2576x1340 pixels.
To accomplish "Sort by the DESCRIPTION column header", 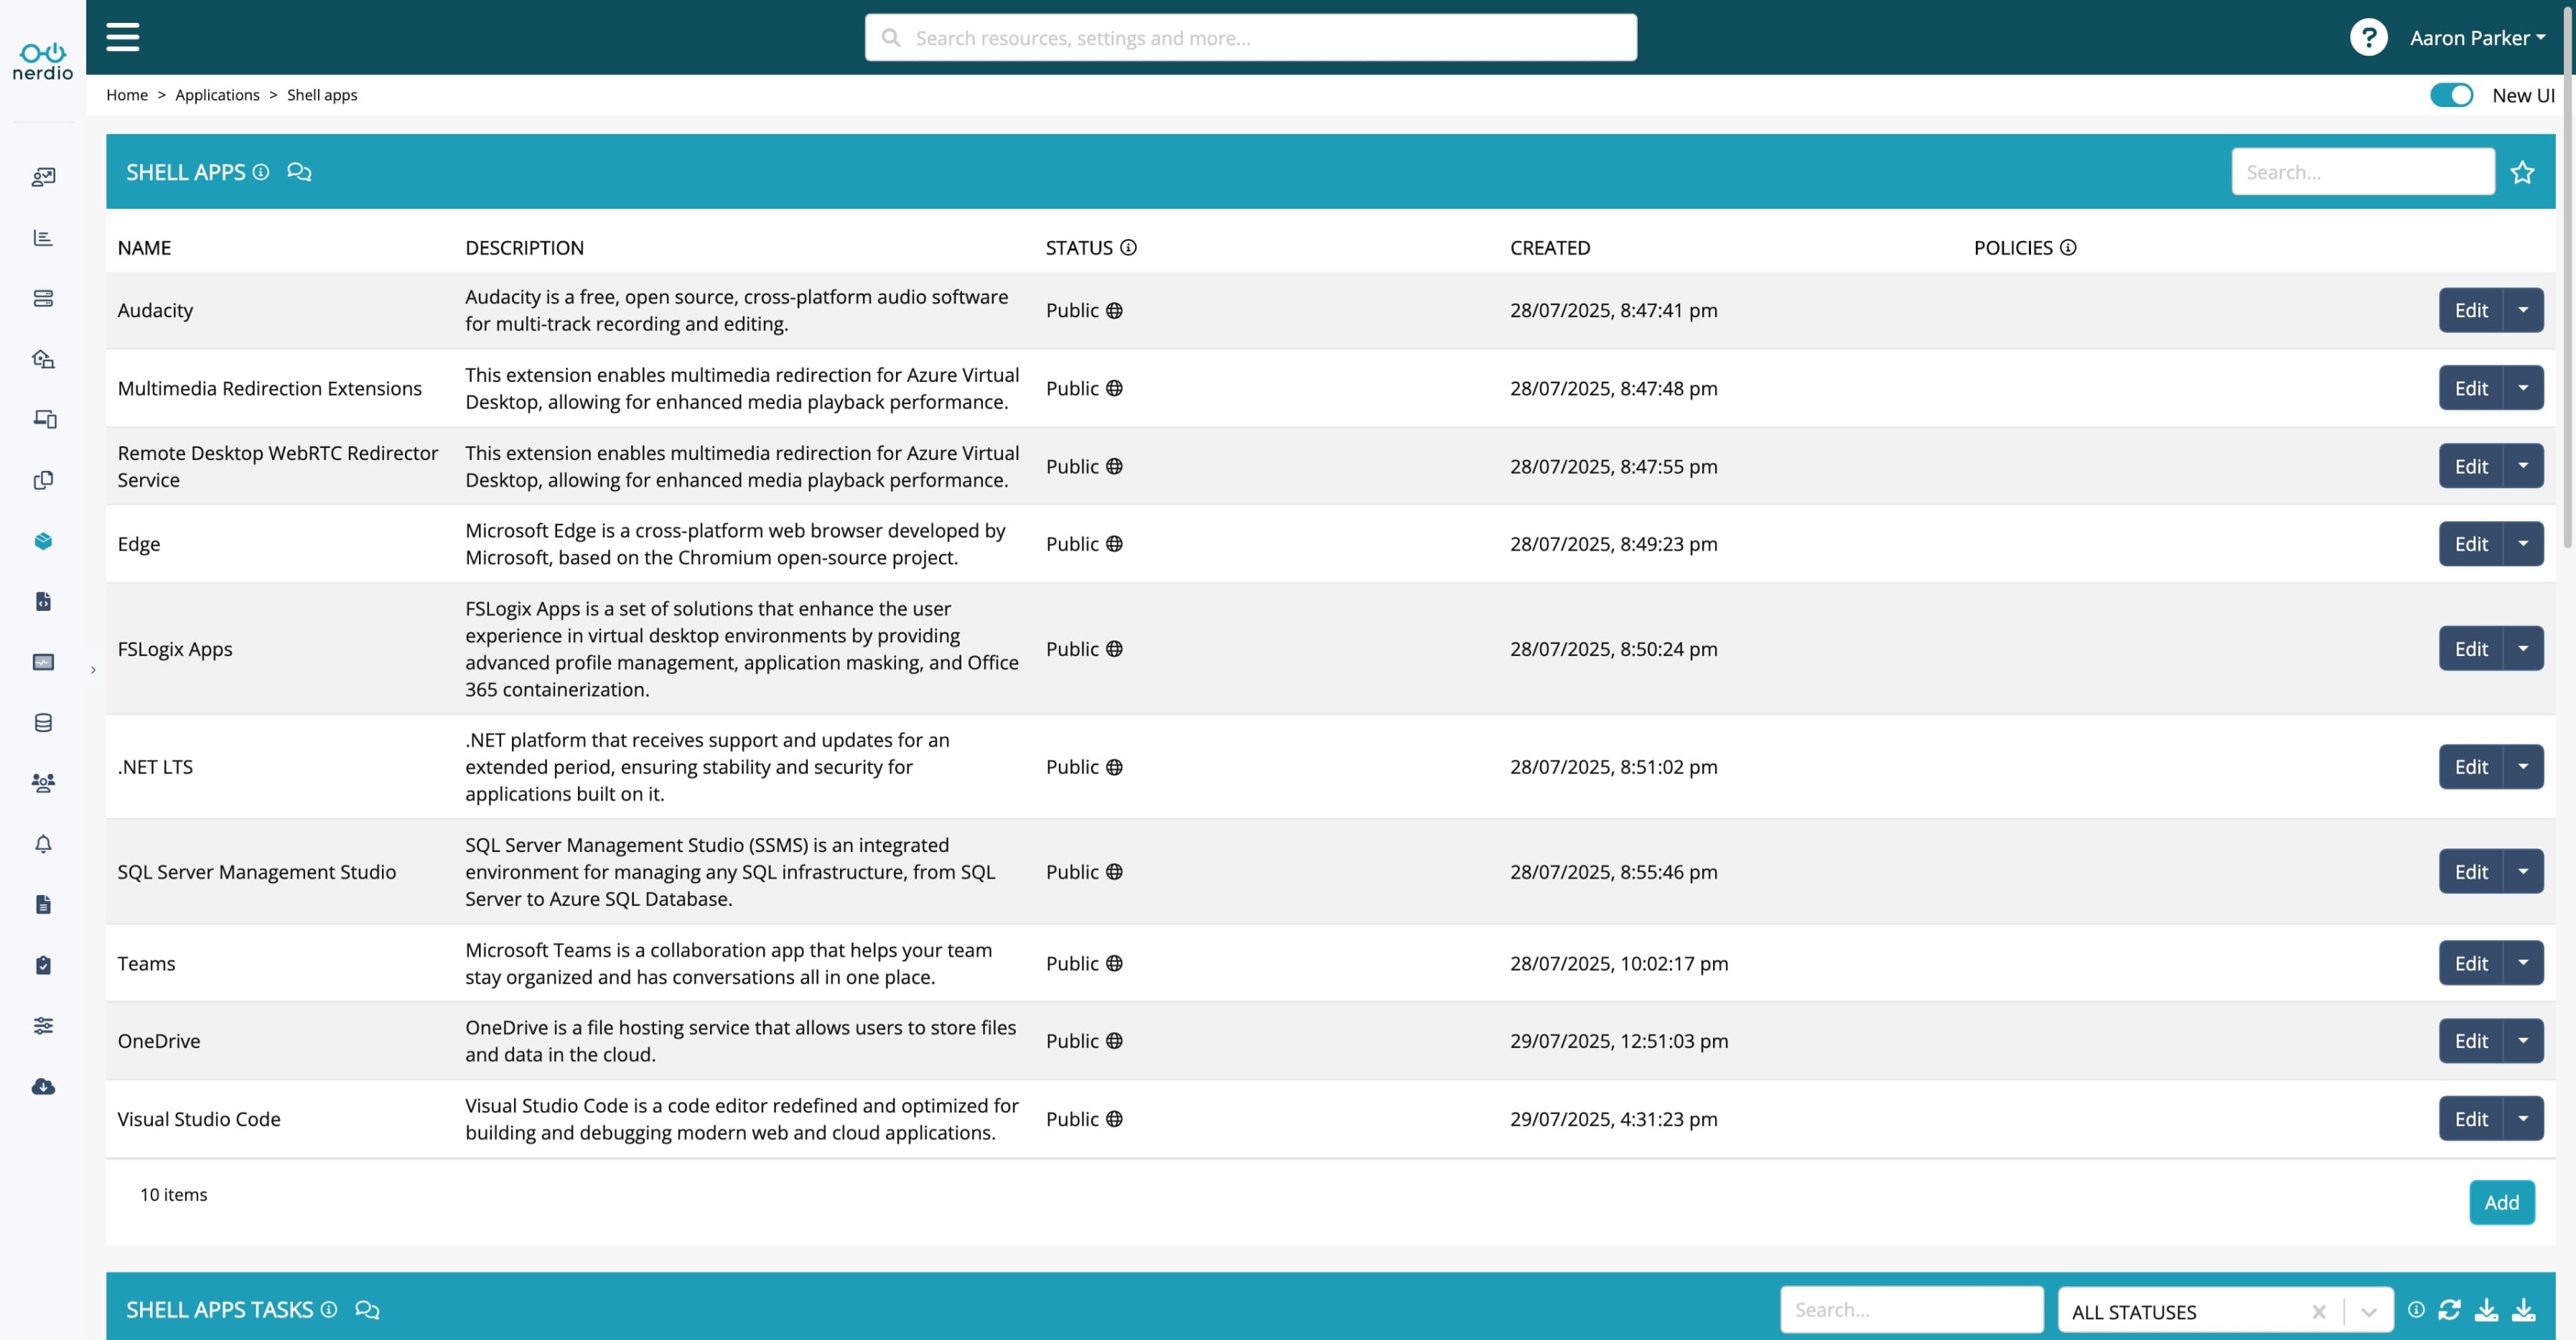I will (524, 248).
